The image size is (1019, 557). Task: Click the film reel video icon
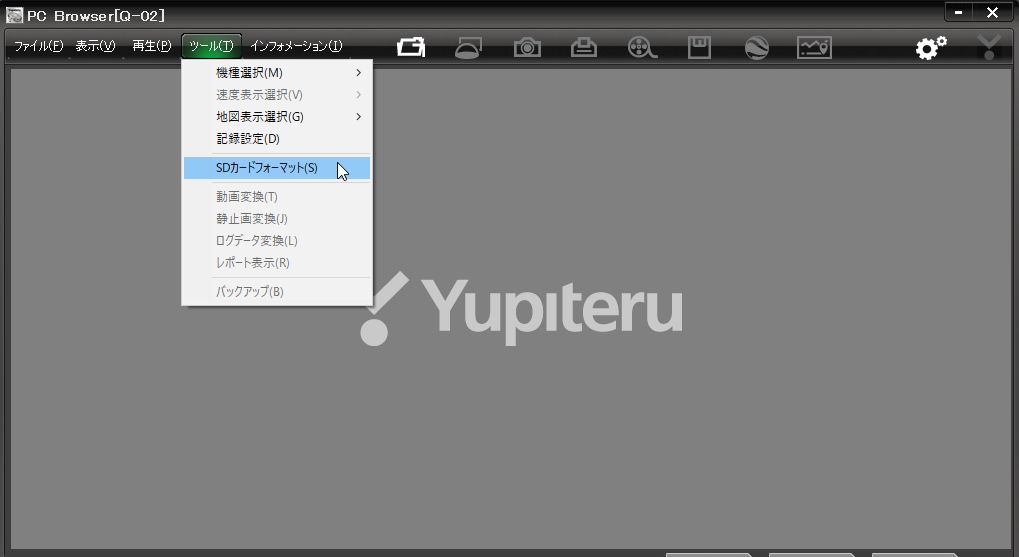point(642,47)
